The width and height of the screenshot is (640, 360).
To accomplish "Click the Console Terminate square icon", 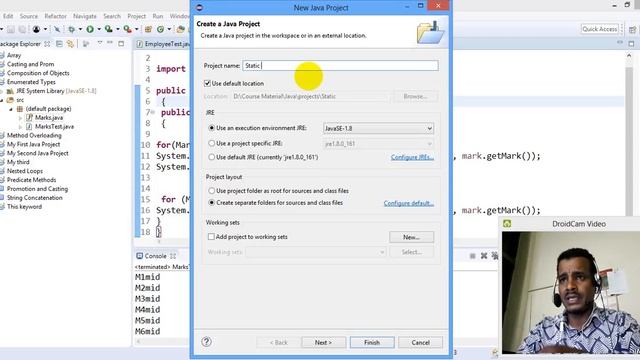I will tap(472, 256).
